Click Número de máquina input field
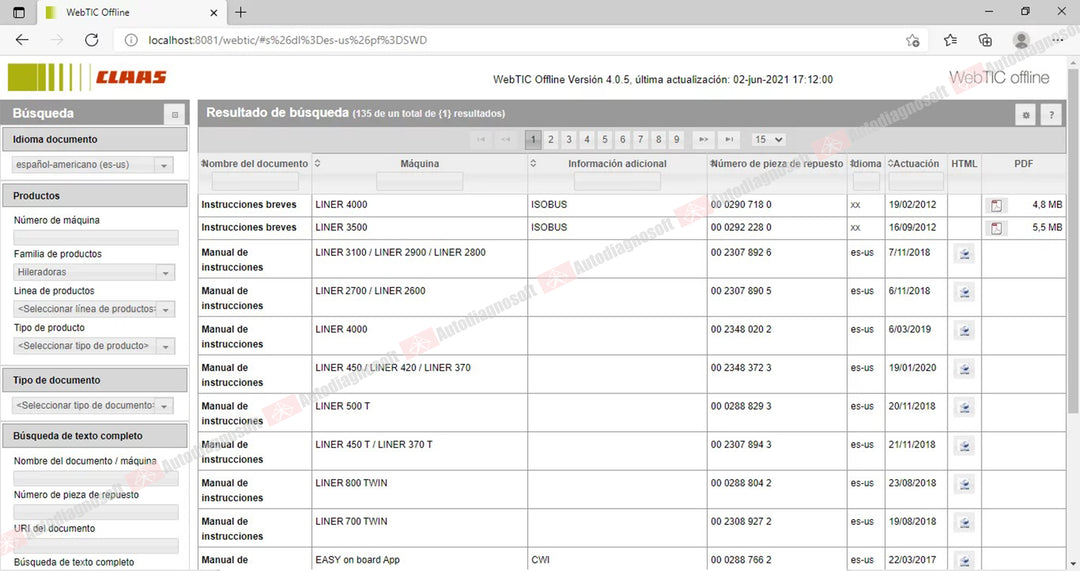1080x571 pixels. 96,238
